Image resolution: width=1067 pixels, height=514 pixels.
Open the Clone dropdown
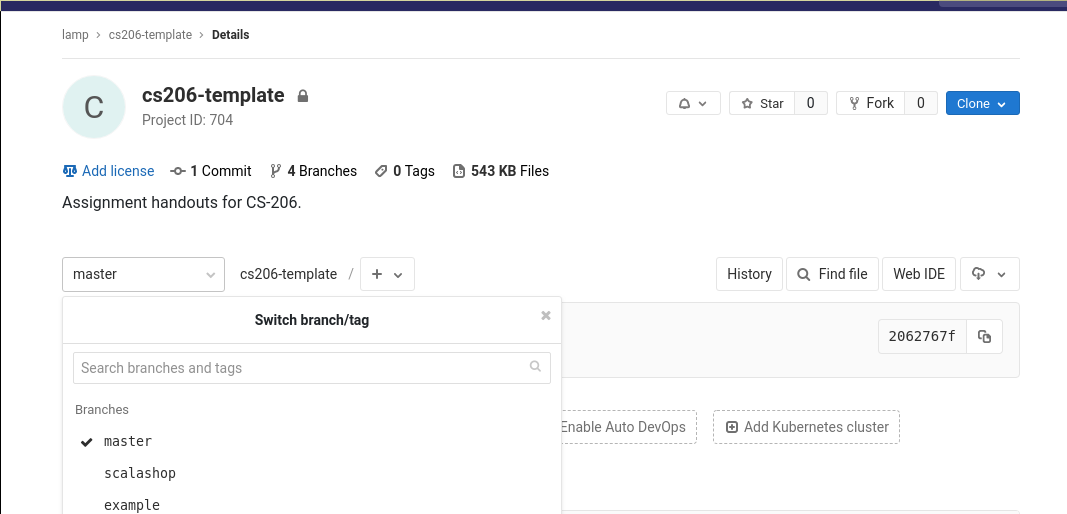982,103
